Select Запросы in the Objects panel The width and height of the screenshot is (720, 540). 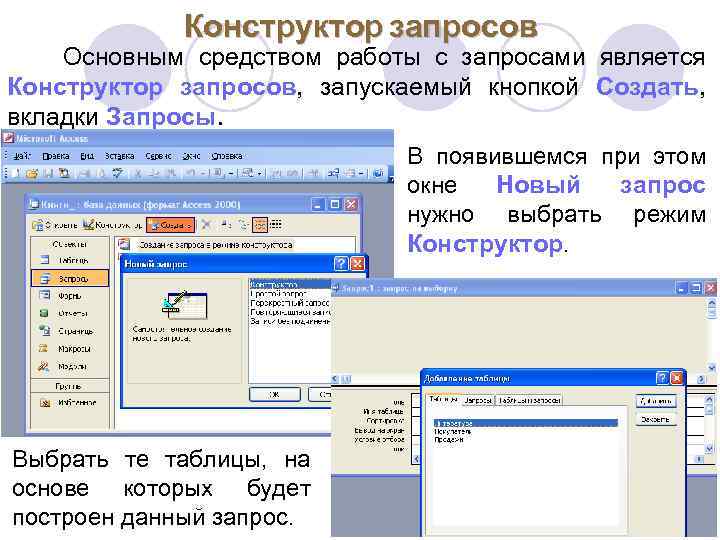click(70, 279)
